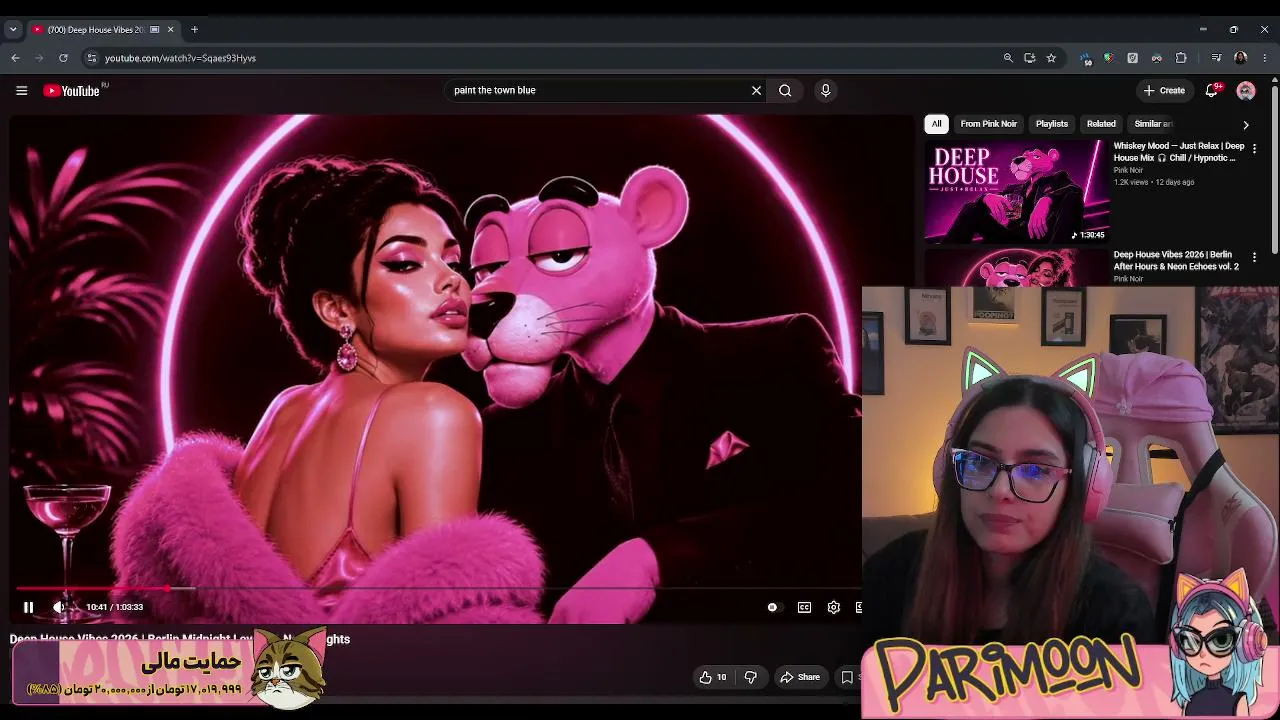Screen dimensions: 1280x720
Task: Select the All filter chip
Action: pos(936,124)
